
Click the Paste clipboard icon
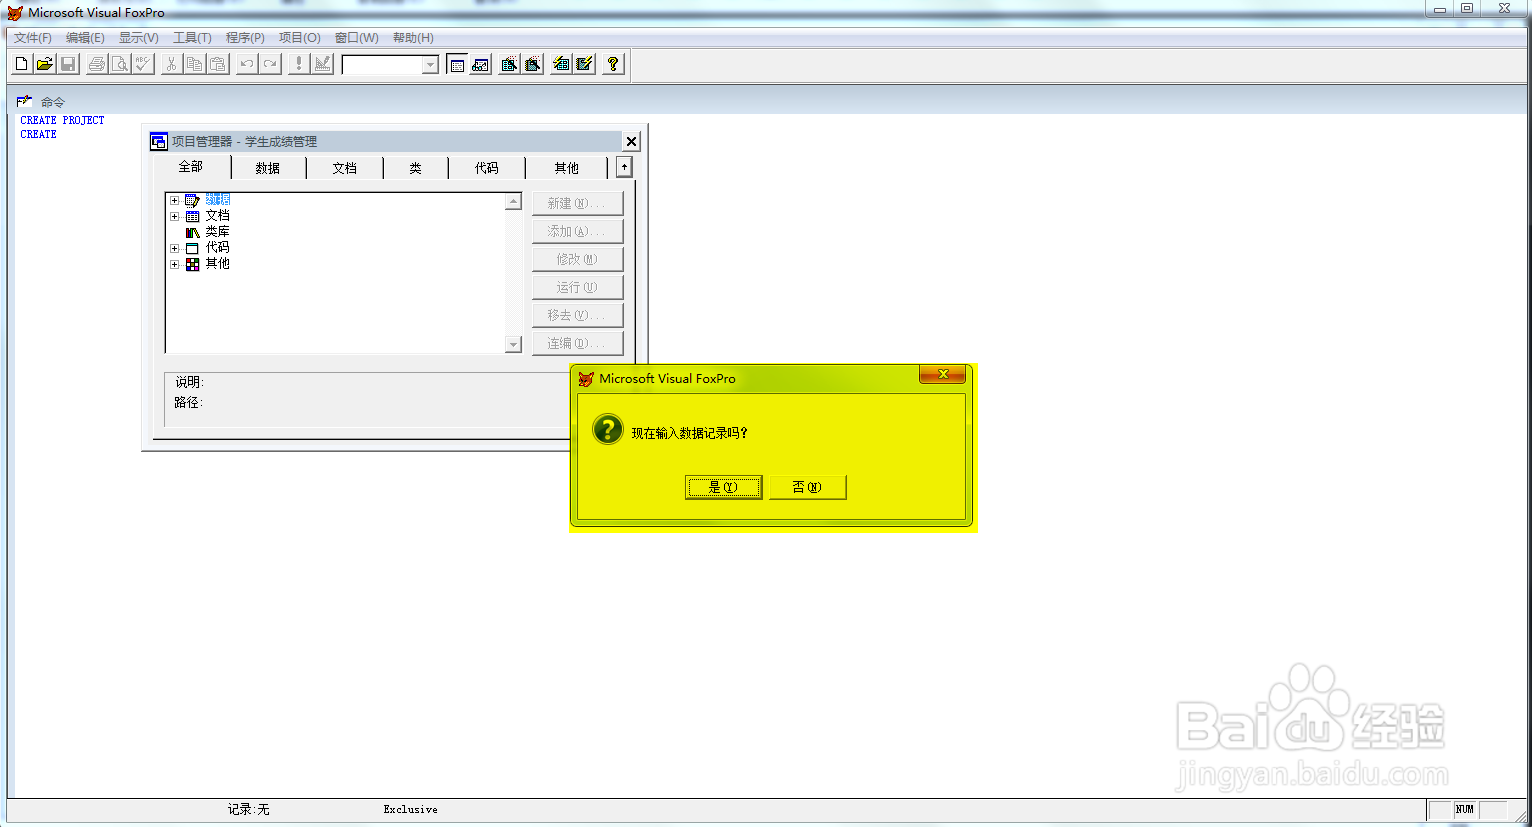pos(217,64)
